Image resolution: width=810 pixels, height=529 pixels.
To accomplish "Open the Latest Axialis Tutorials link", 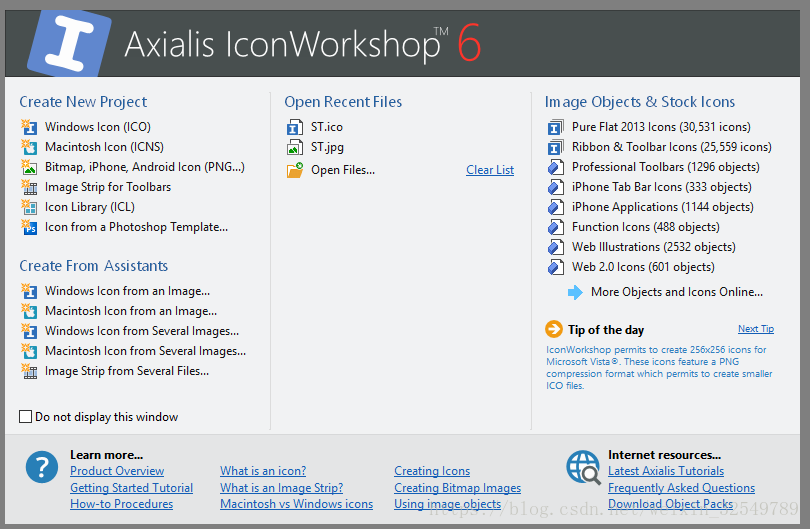I will (x=666, y=471).
